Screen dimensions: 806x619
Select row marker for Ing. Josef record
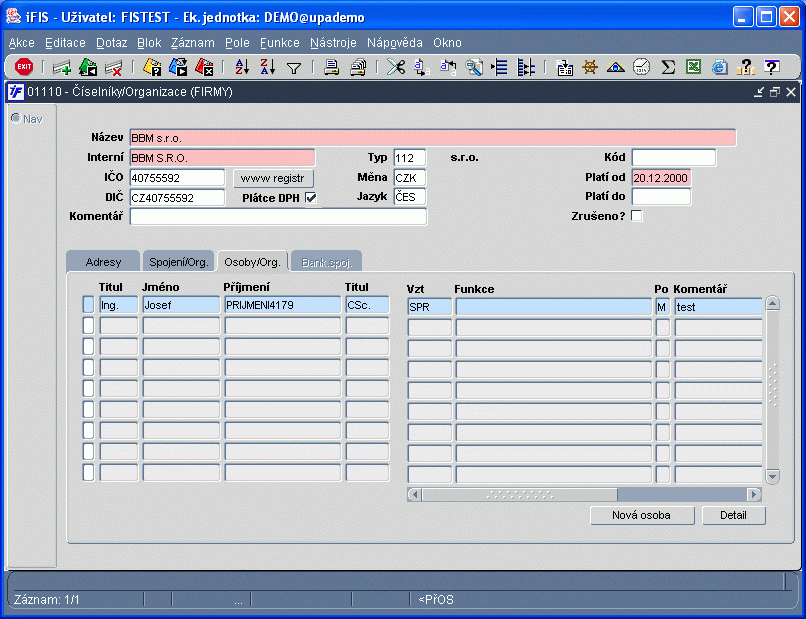[88, 304]
